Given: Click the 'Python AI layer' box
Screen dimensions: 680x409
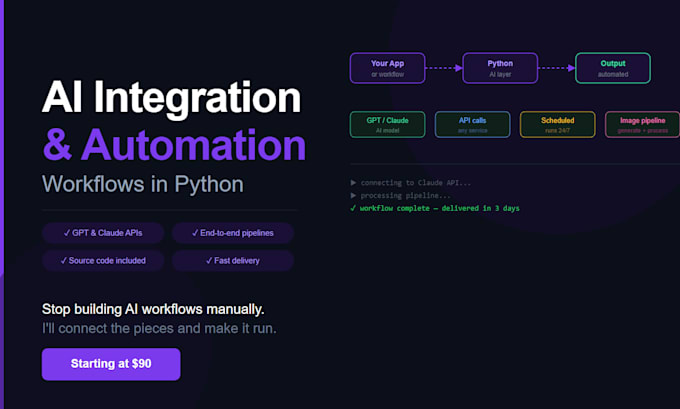Looking at the screenshot, I should 500,68.
